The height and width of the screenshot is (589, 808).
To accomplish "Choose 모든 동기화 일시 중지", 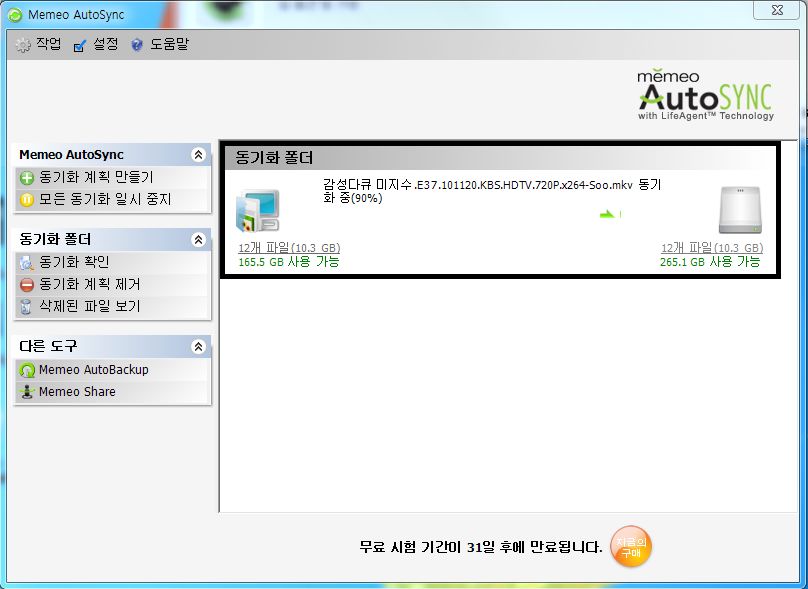I will tap(105, 199).
